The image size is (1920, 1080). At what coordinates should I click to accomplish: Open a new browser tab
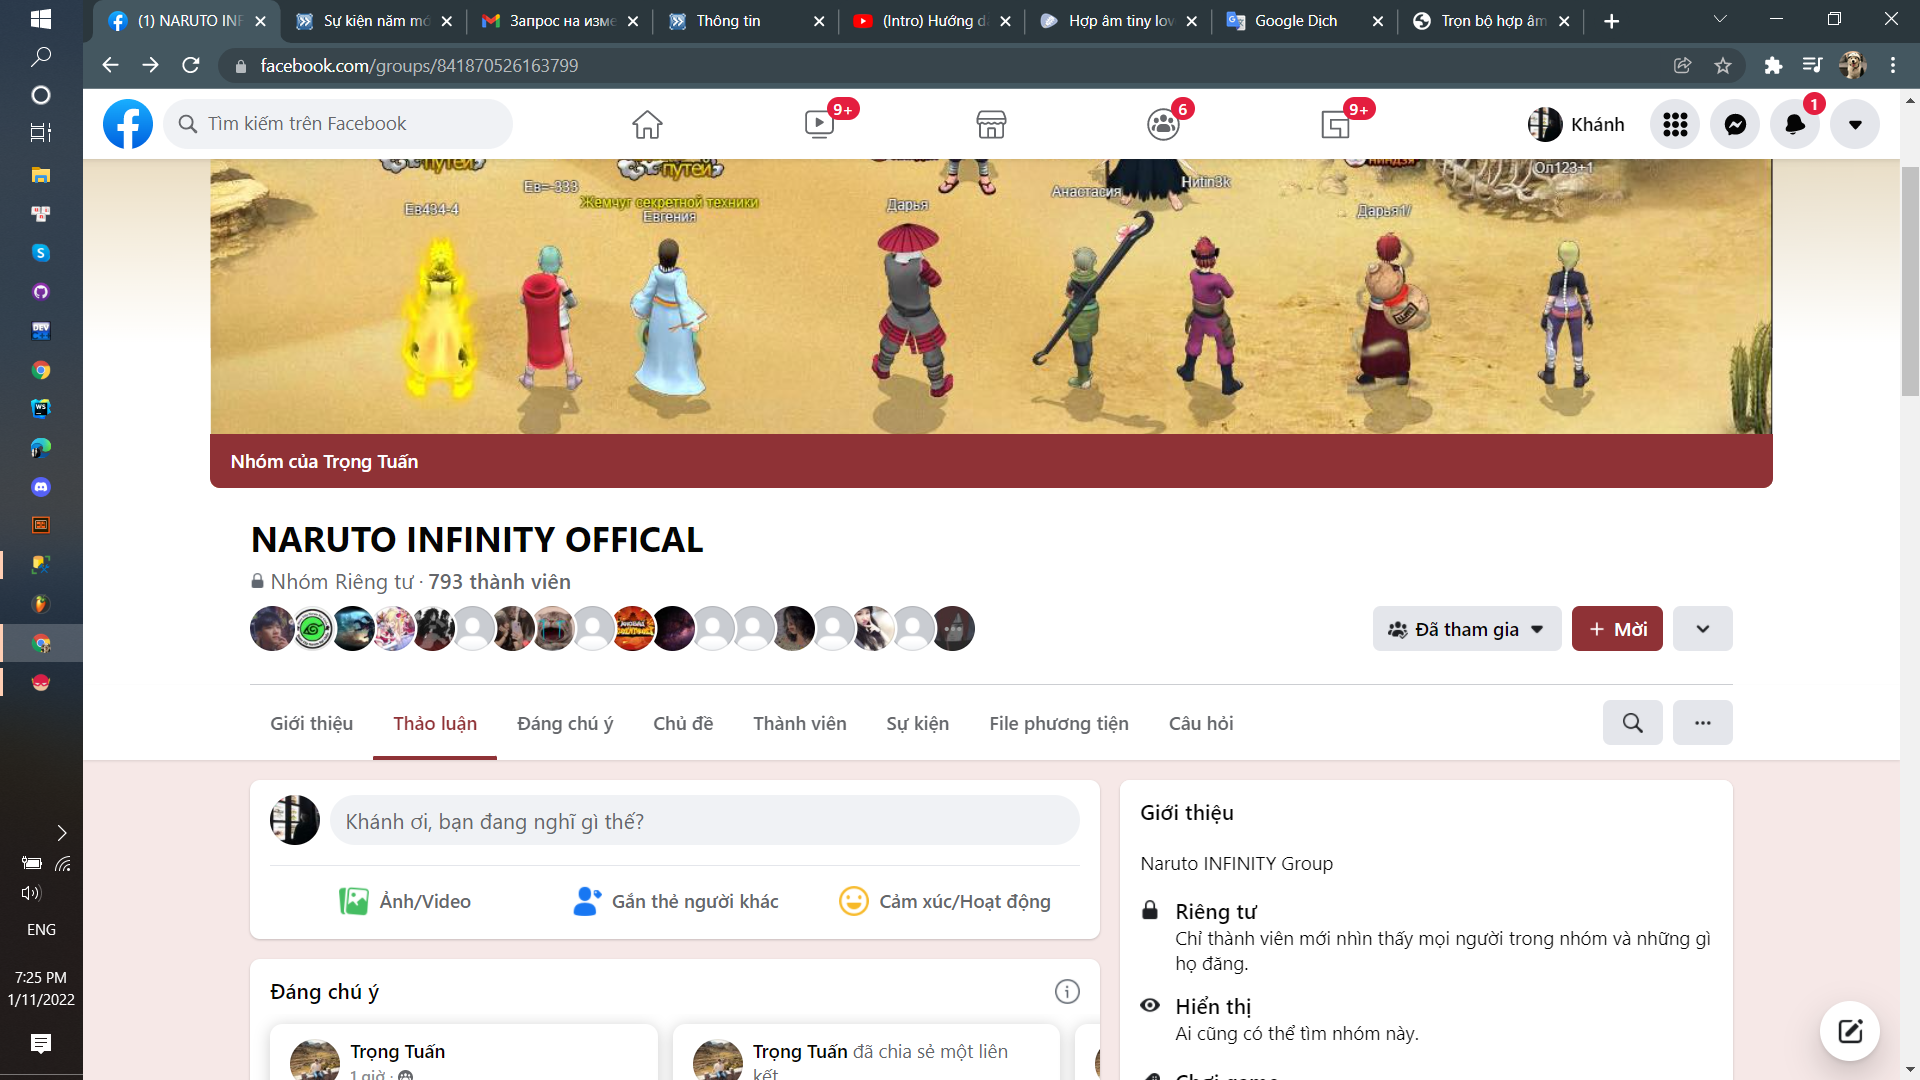coord(1611,21)
